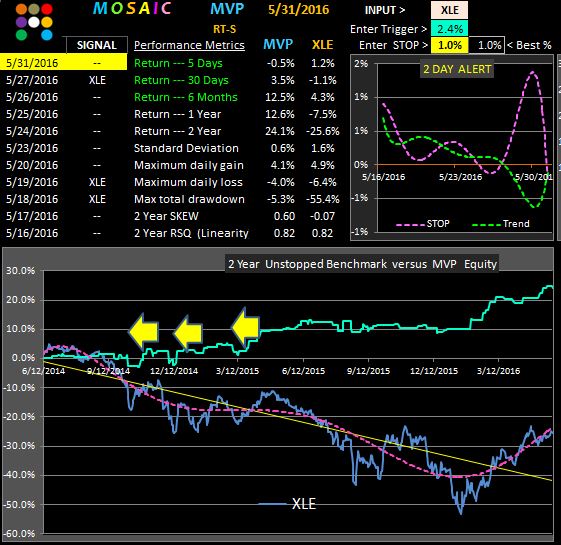
Task: Select the yellow 1.0% STOP input cell
Action: tap(449, 45)
